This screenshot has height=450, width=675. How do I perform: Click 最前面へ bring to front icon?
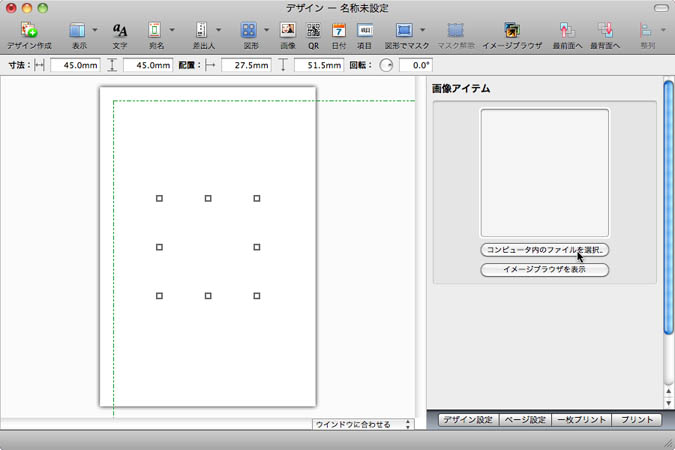(567, 31)
